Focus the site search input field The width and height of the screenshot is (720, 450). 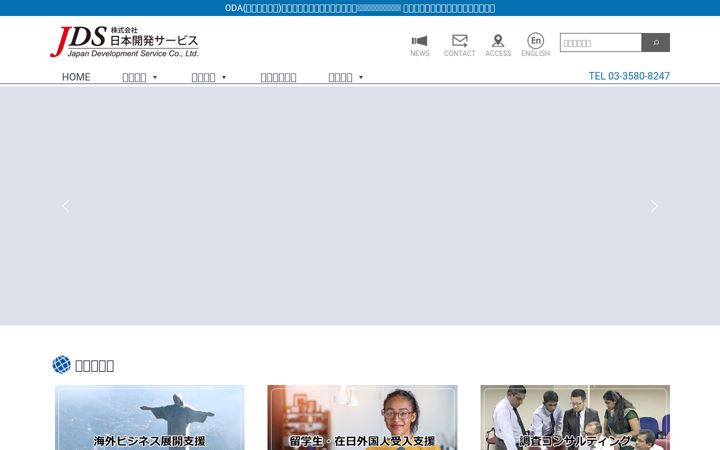(601, 43)
